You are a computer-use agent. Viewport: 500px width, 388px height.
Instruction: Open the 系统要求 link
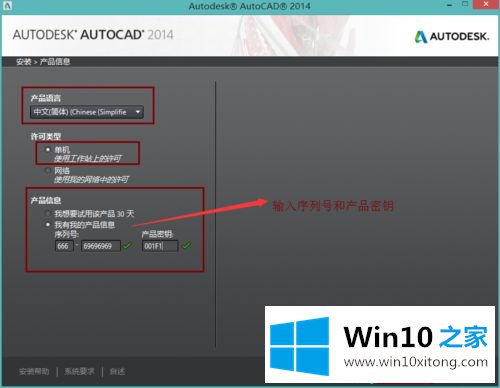pos(79,371)
